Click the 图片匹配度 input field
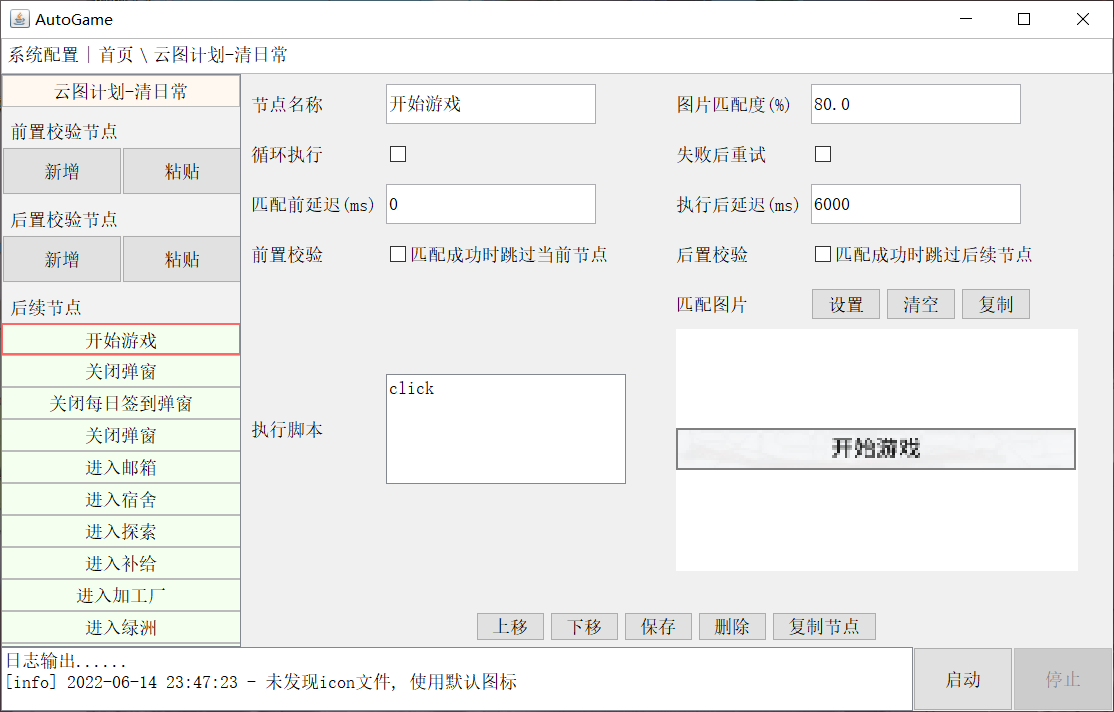Screen dimensions: 1114x712 [915, 104]
